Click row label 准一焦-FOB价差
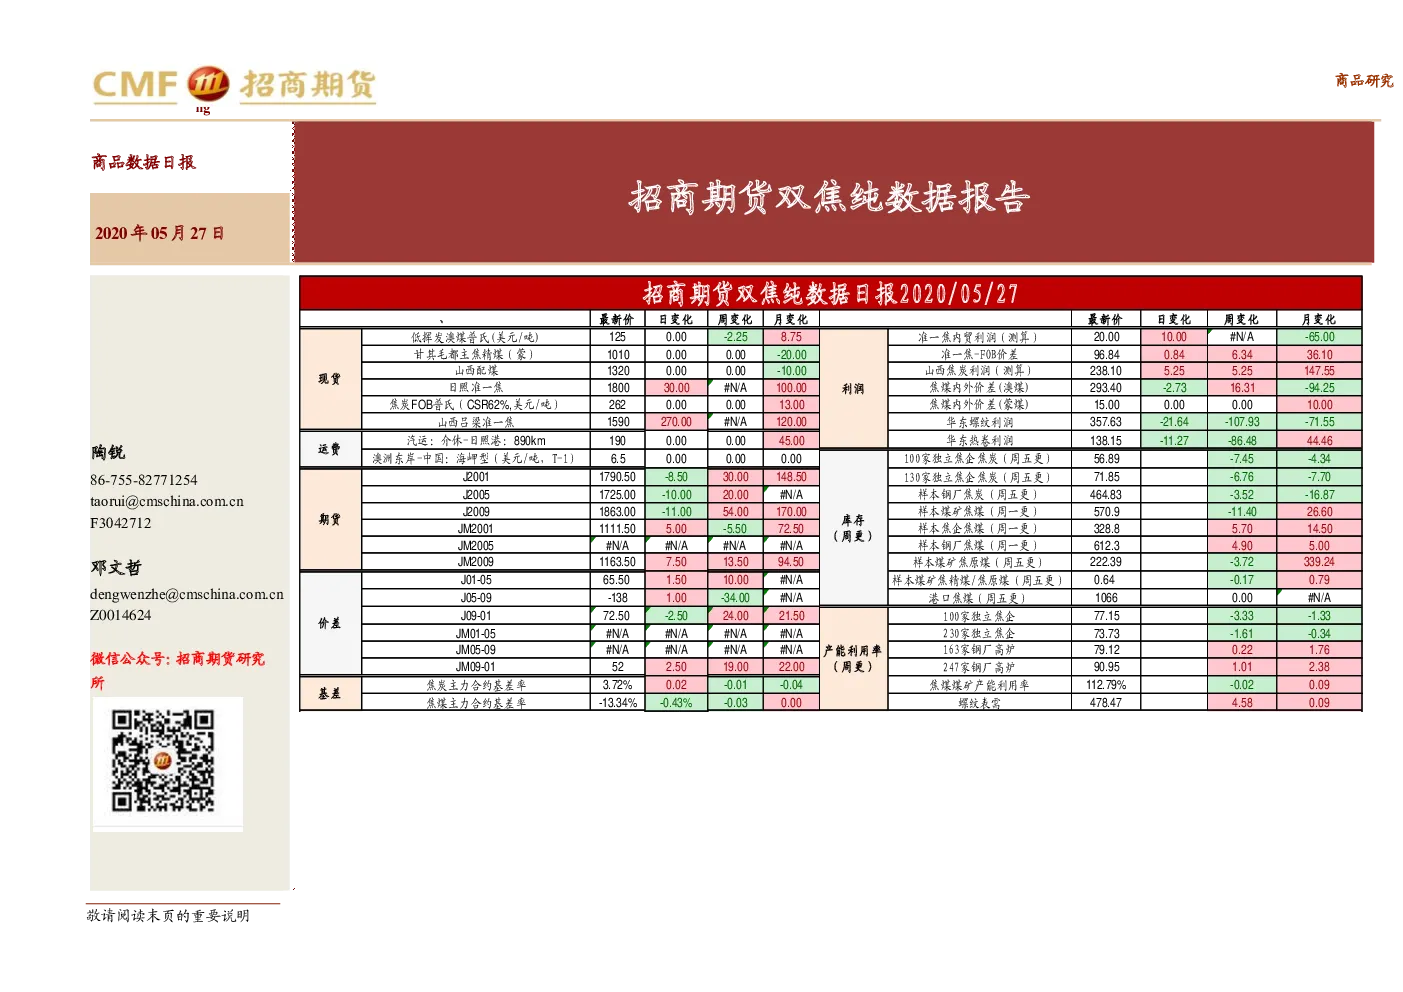This screenshot has width=1403, height=992. pos(979,354)
